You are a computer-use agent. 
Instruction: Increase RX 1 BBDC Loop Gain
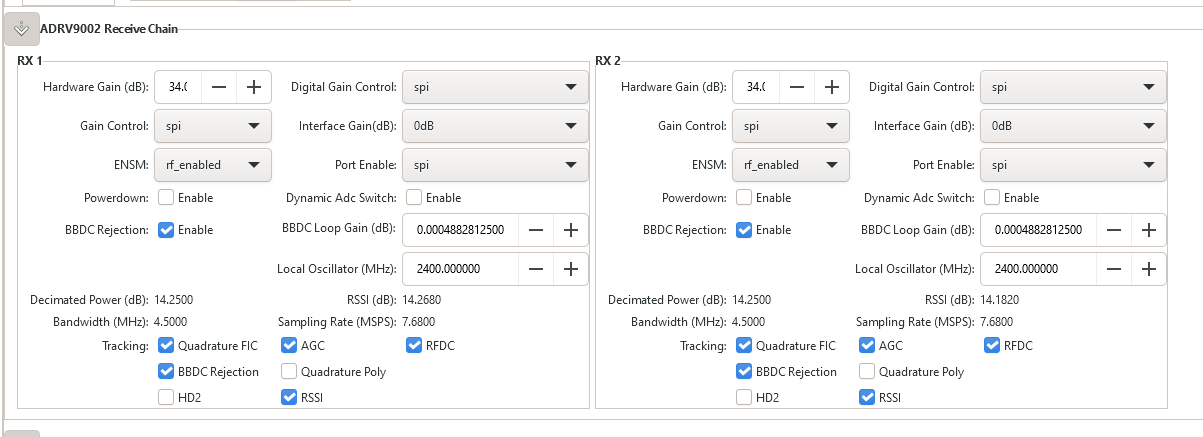[571, 230]
